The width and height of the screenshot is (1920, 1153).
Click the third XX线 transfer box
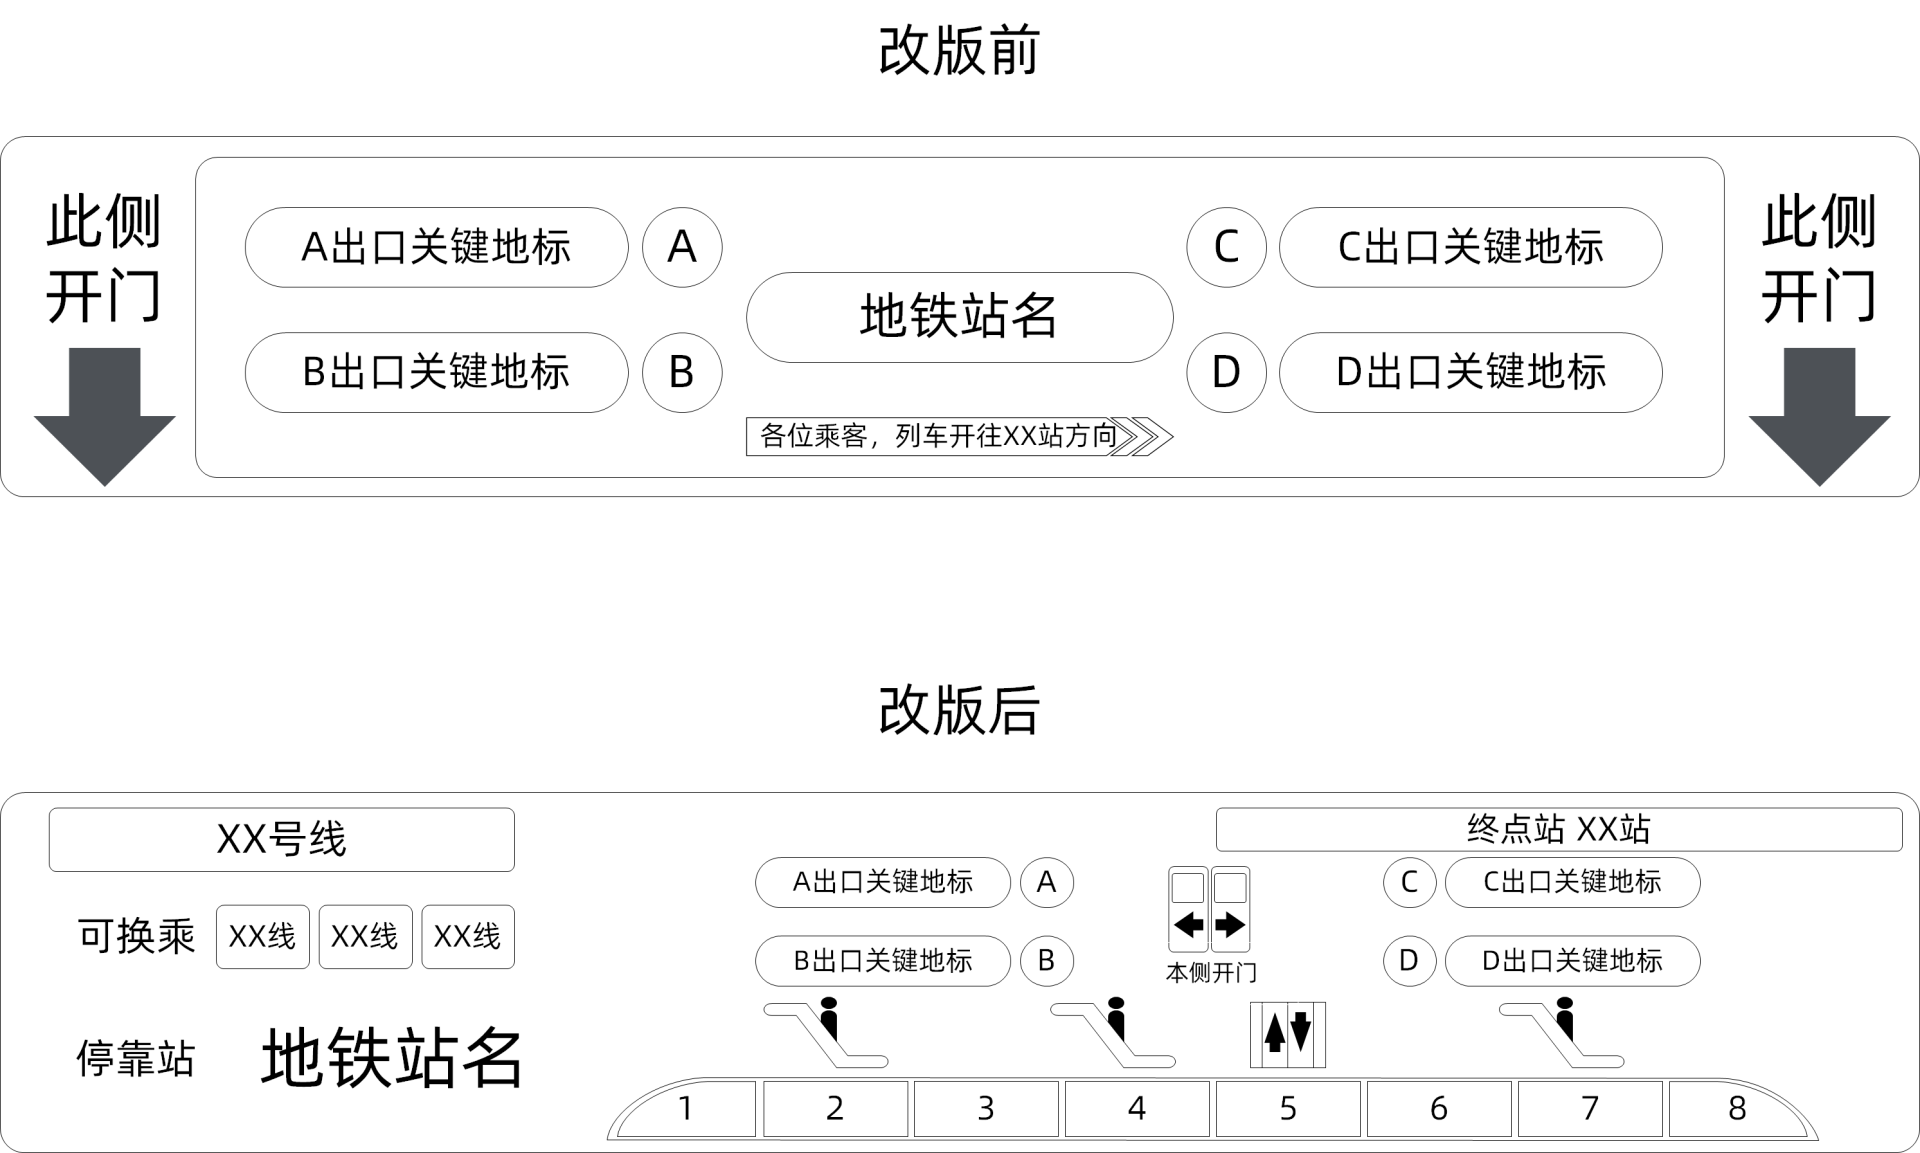point(468,937)
